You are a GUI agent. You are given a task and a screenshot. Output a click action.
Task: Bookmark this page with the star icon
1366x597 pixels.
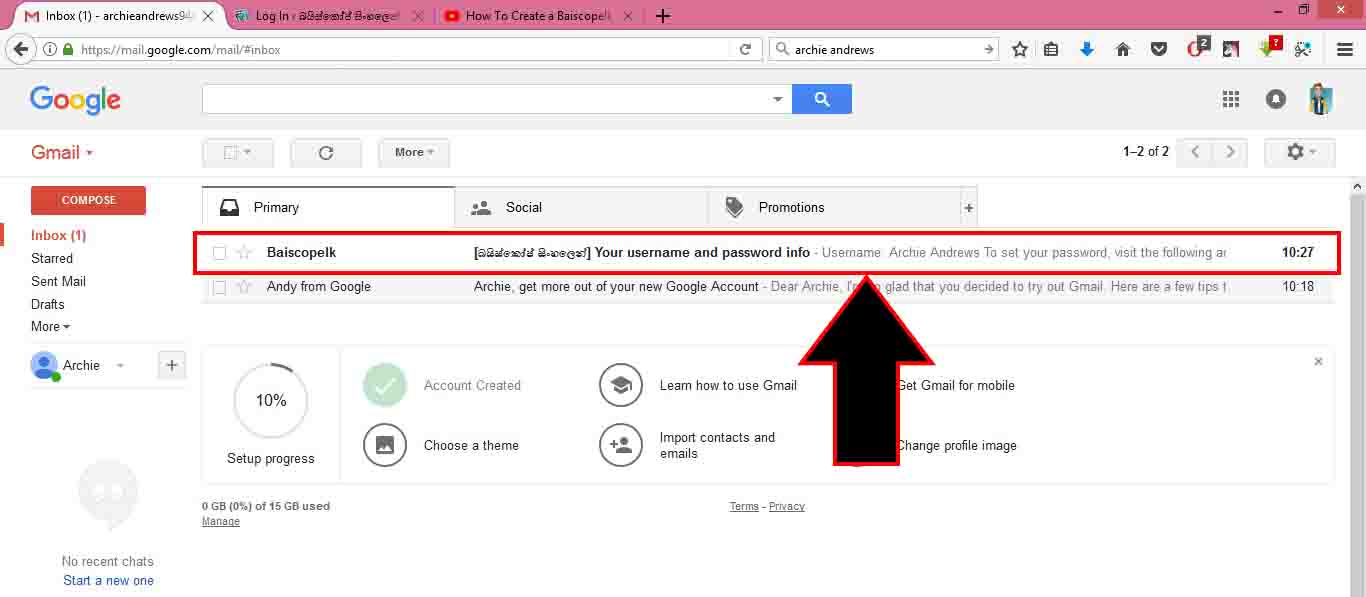pos(1020,49)
